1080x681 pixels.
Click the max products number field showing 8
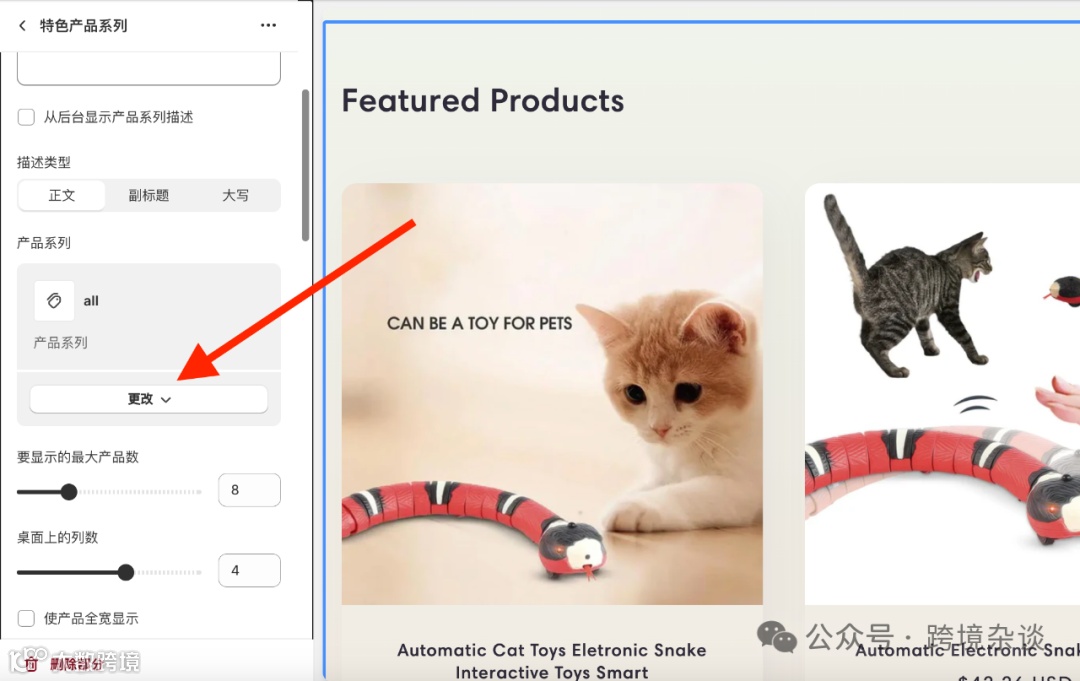click(249, 490)
